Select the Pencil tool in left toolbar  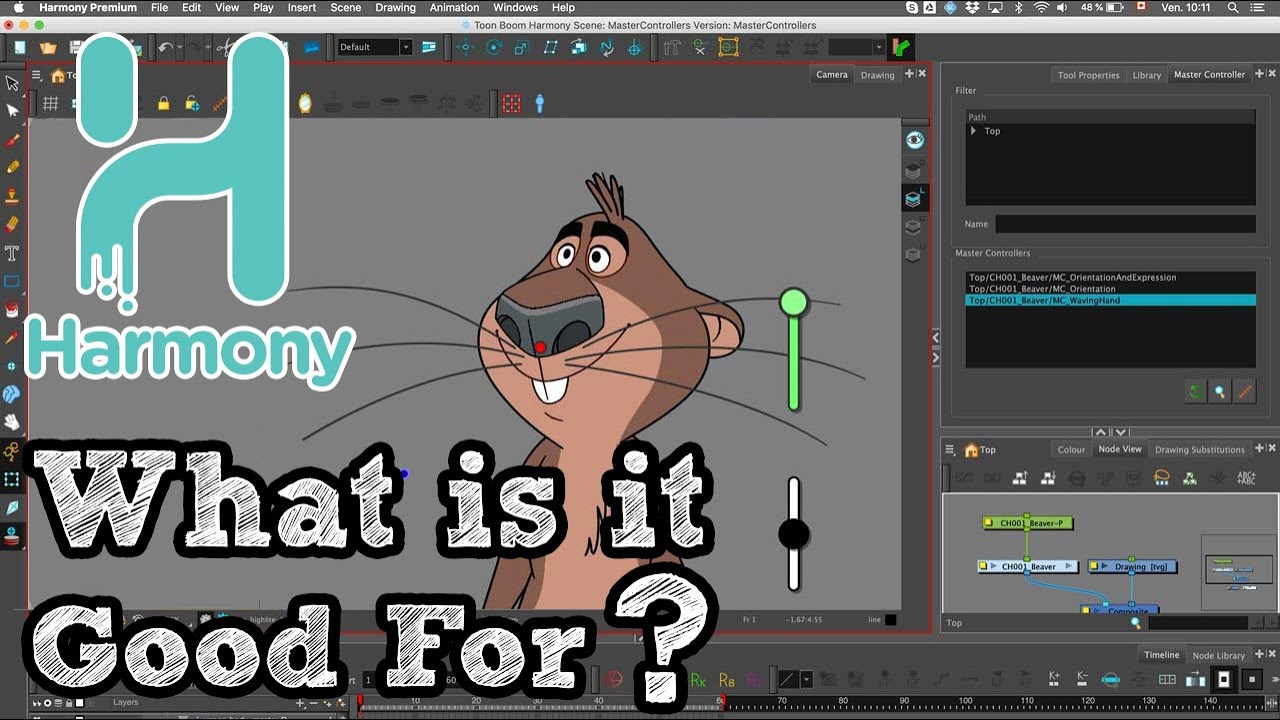[x=12, y=167]
